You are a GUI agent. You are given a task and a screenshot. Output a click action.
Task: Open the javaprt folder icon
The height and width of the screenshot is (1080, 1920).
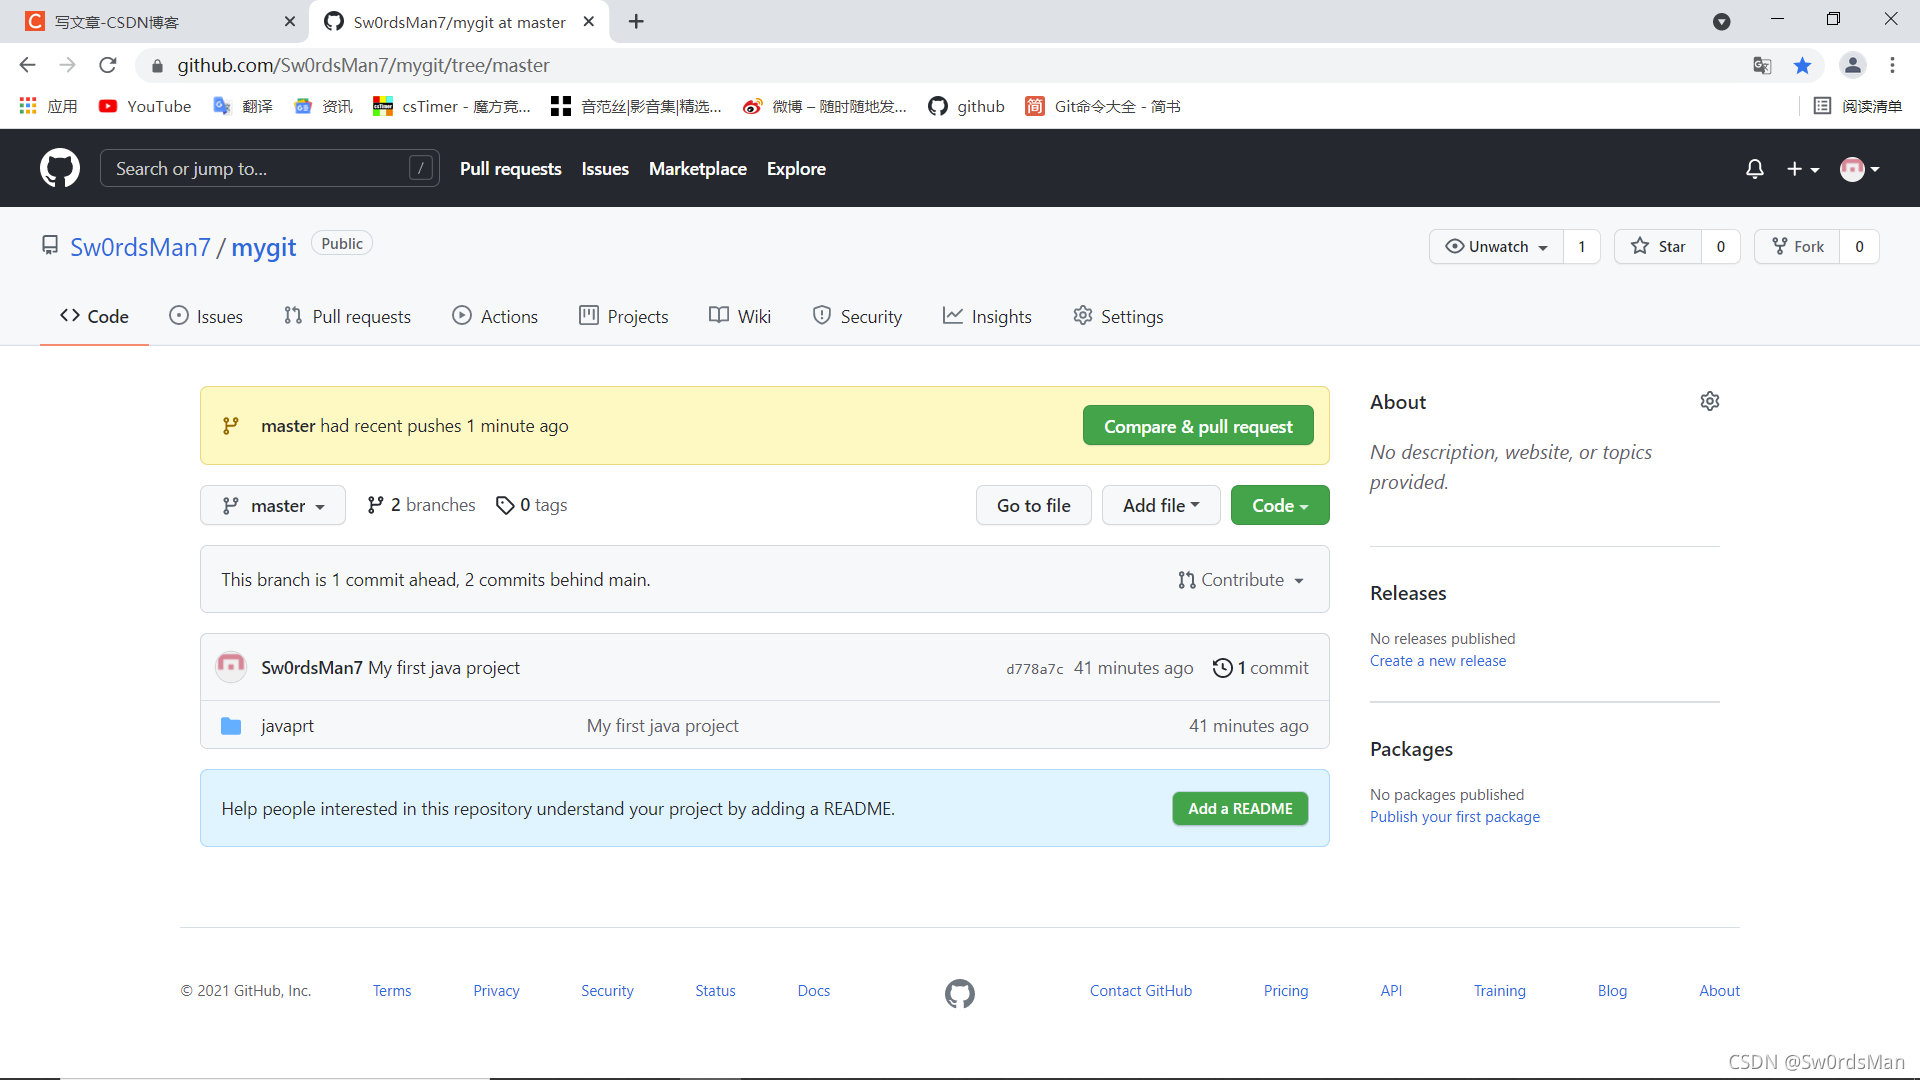point(231,726)
